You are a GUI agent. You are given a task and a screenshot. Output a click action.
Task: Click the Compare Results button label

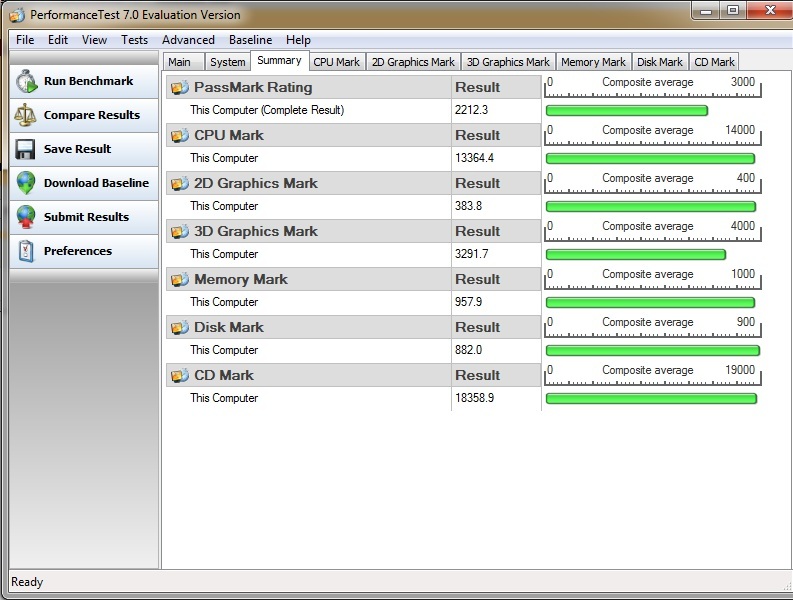tap(92, 115)
